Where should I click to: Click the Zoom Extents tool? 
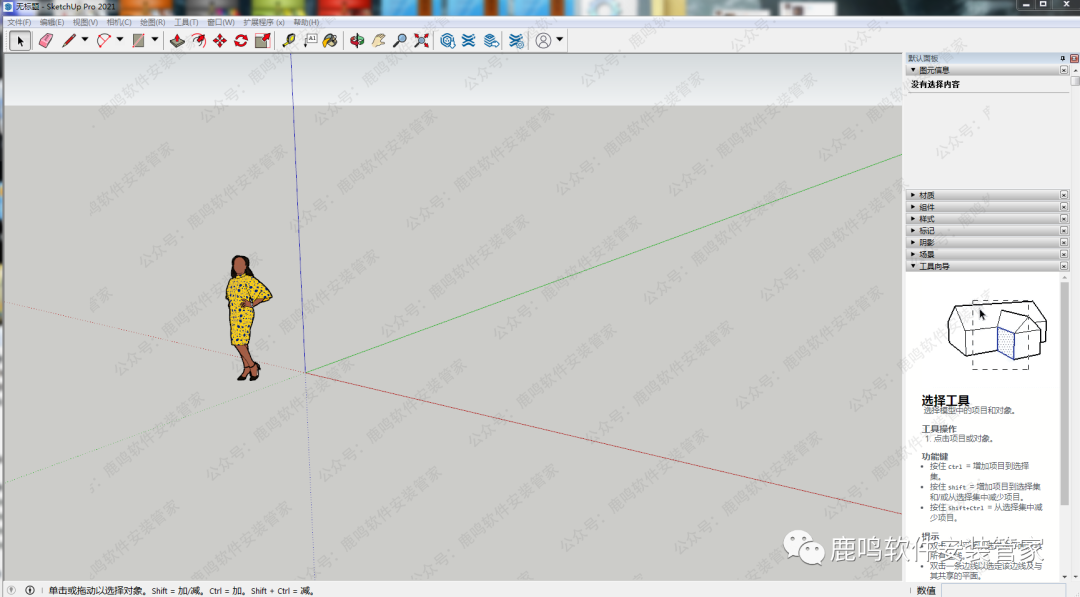421,41
